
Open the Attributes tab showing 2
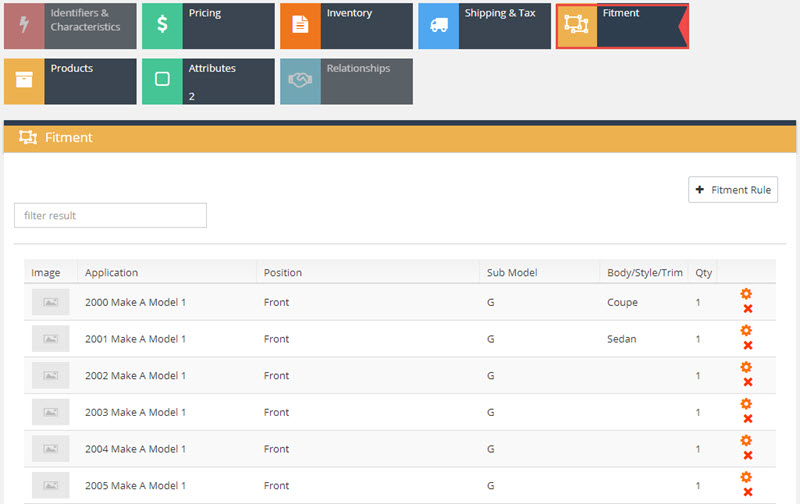[x=208, y=82]
